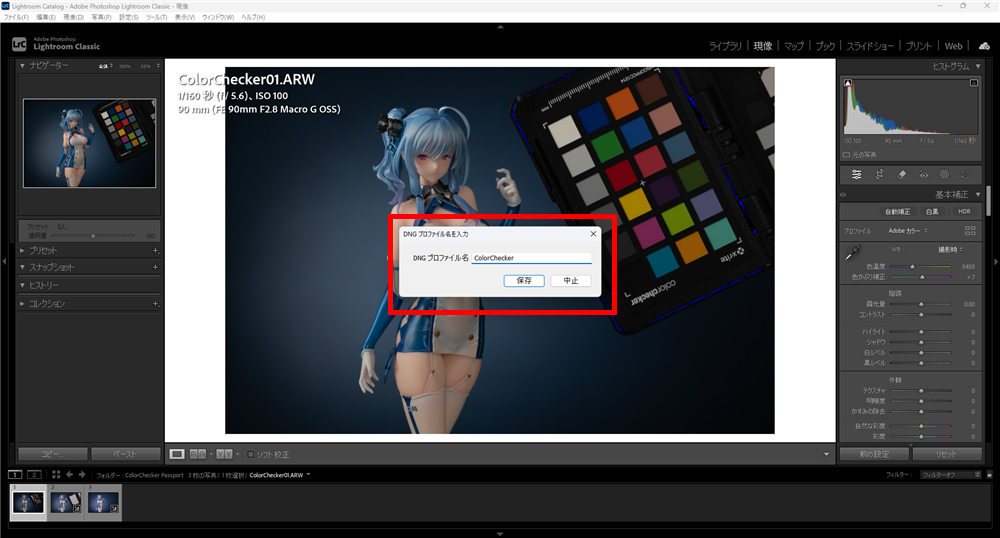The width and height of the screenshot is (1000, 538).
Task: Go forward with filmstrip right arrow
Action: click(82, 475)
